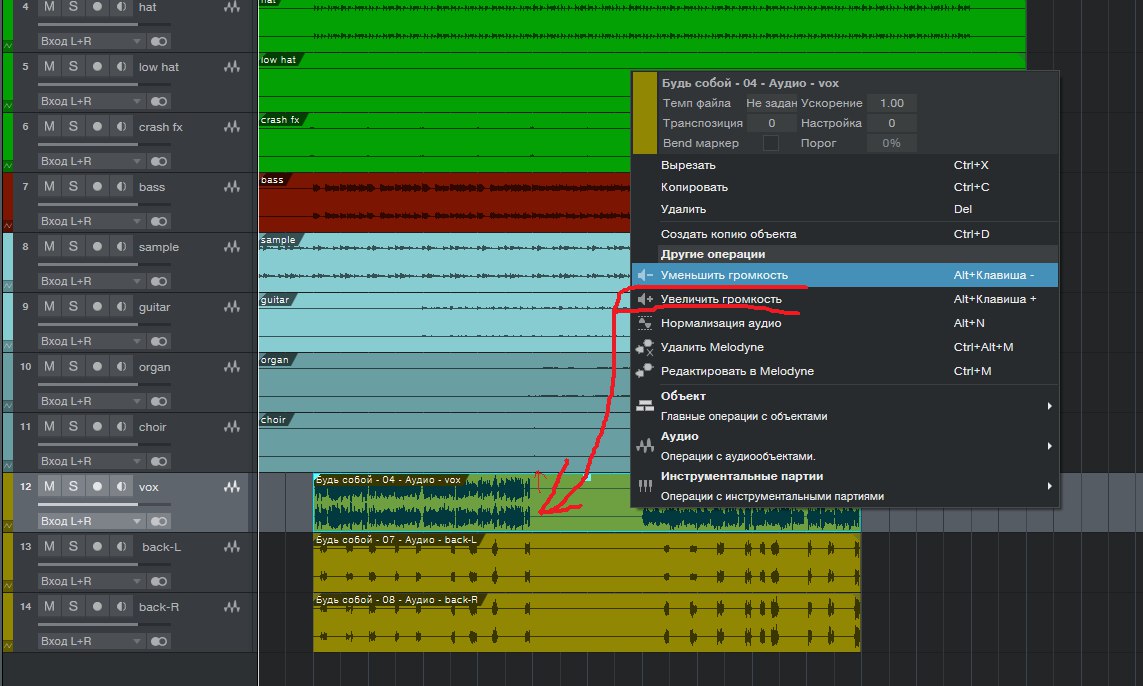
Task: Open input dropdown on back-R track
Action: click(91, 641)
